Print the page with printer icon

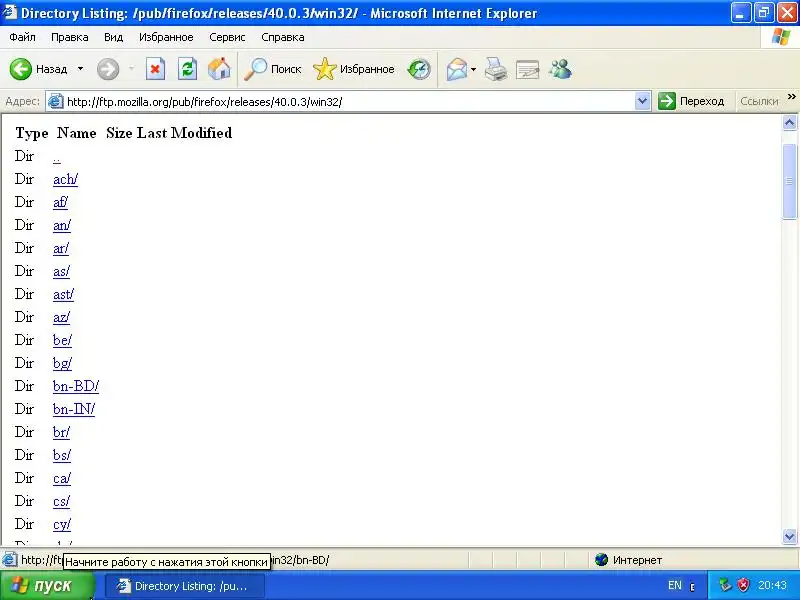click(x=495, y=69)
